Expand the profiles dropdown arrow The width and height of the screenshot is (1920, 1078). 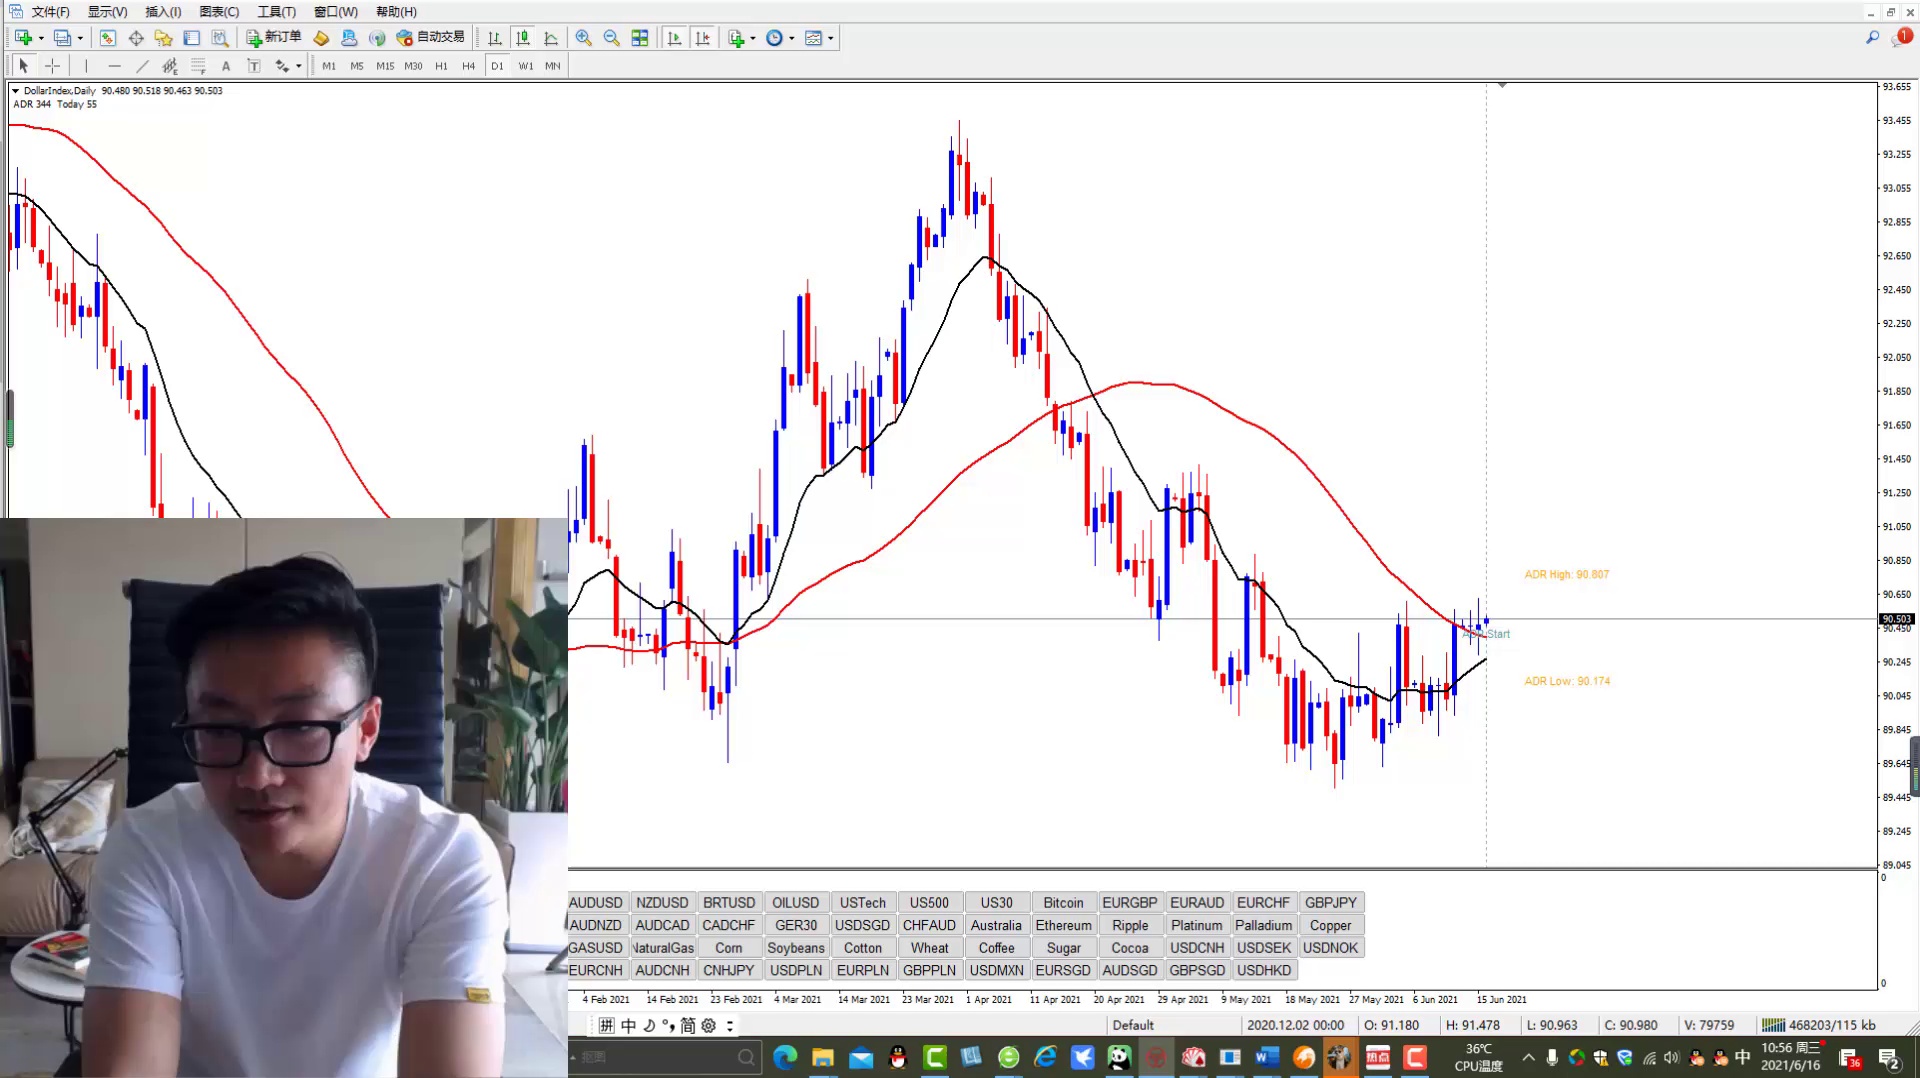[x=80, y=38]
